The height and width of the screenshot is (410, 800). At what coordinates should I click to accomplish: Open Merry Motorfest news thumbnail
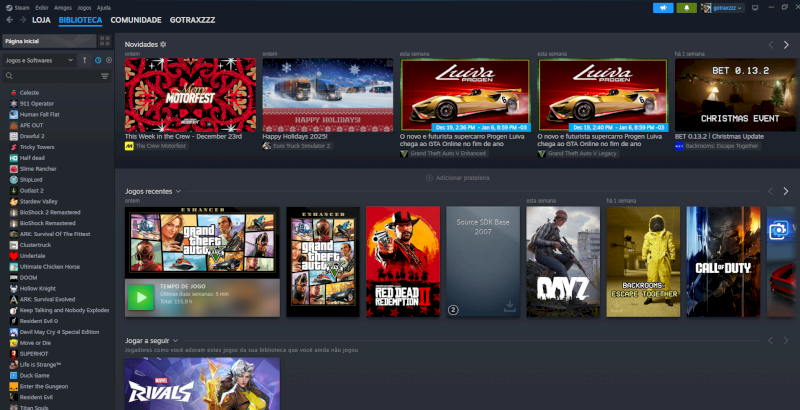(x=190, y=95)
